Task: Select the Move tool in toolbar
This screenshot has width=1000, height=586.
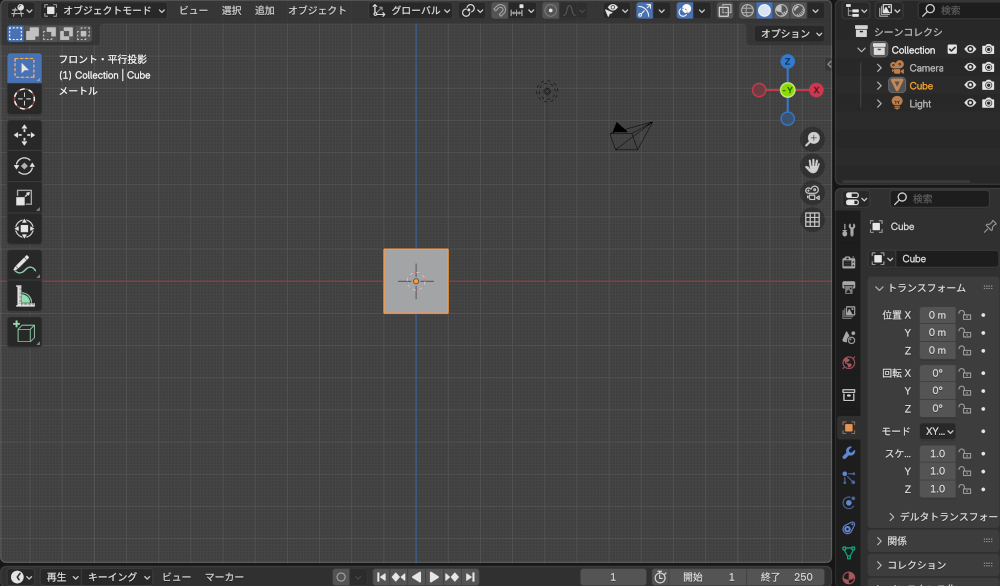Action: tap(24, 135)
